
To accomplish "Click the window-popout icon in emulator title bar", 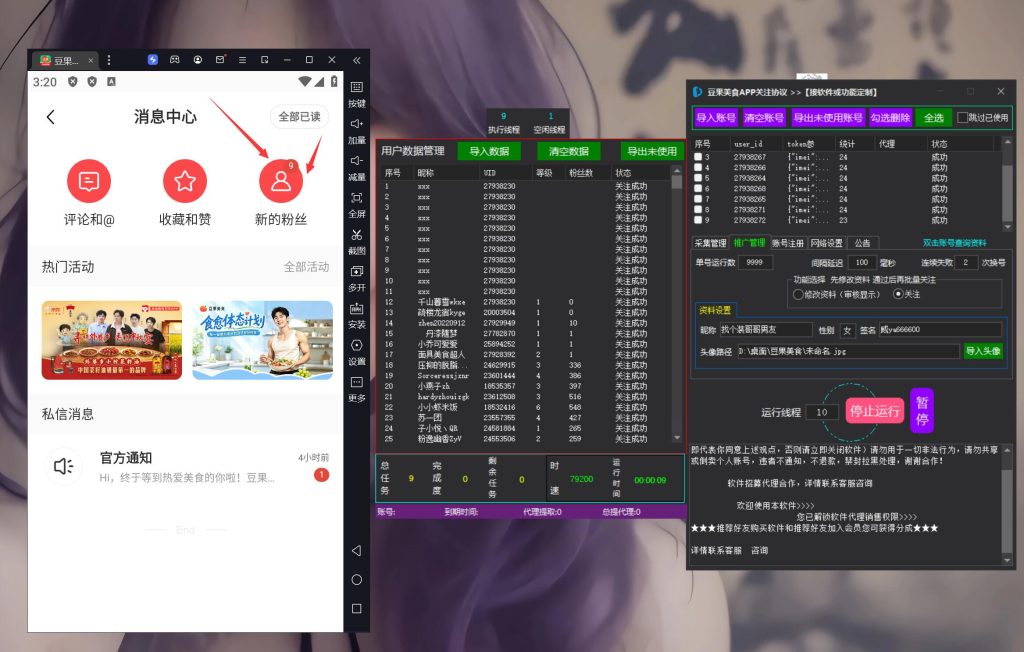I will pos(264,59).
